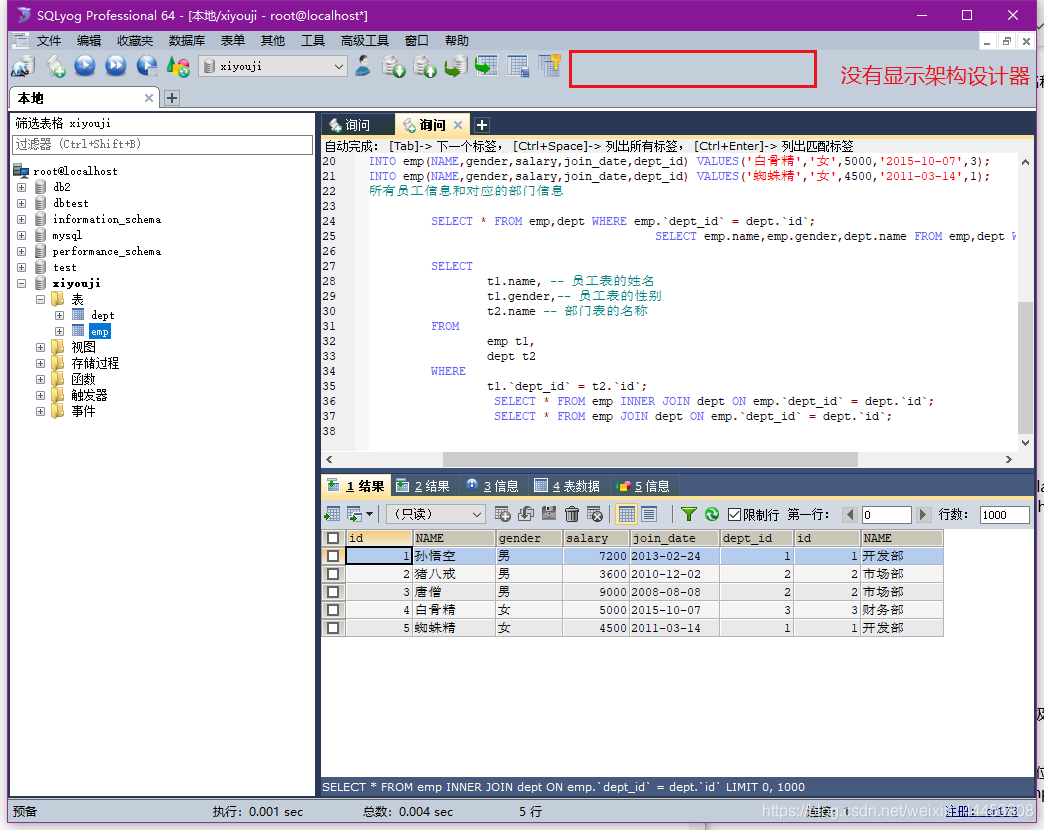Check the row checkbox for 唐僧
The image size is (1044, 830).
tap(333, 592)
